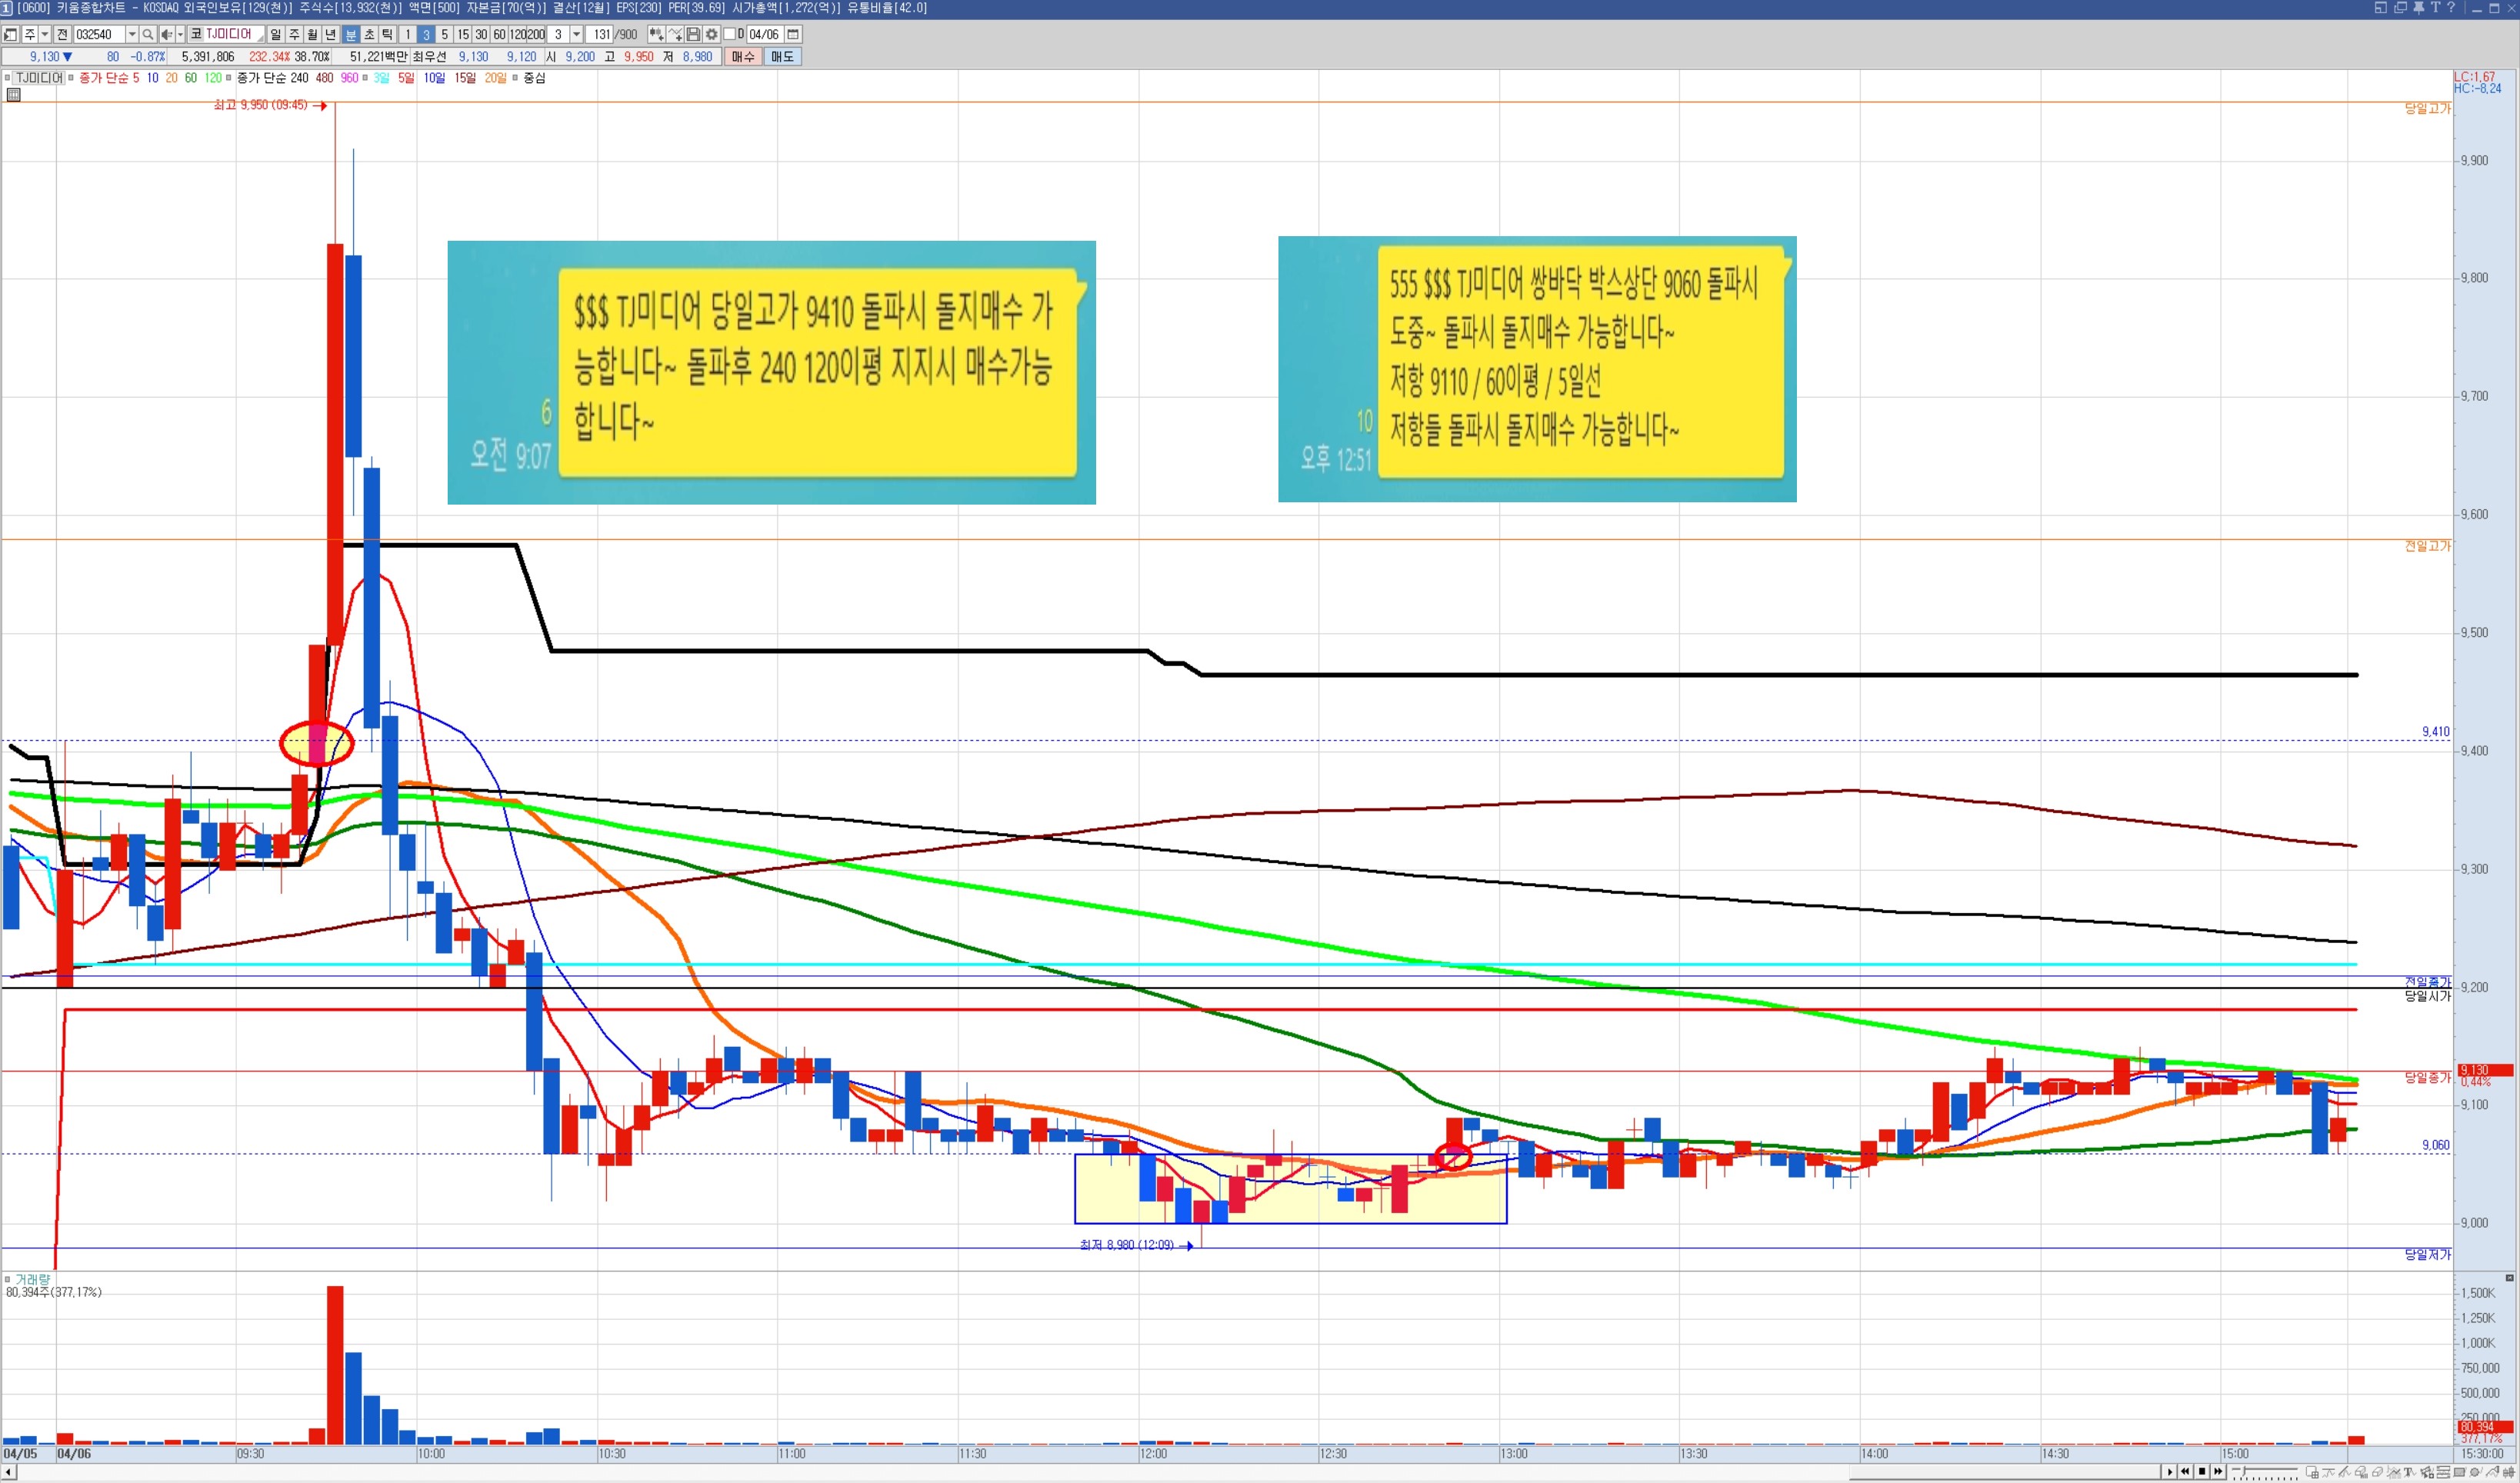This screenshot has height=1483, width=2520.
Task: Expand the stock code 032540 dropdown arrow
Action: [x=131, y=34]
